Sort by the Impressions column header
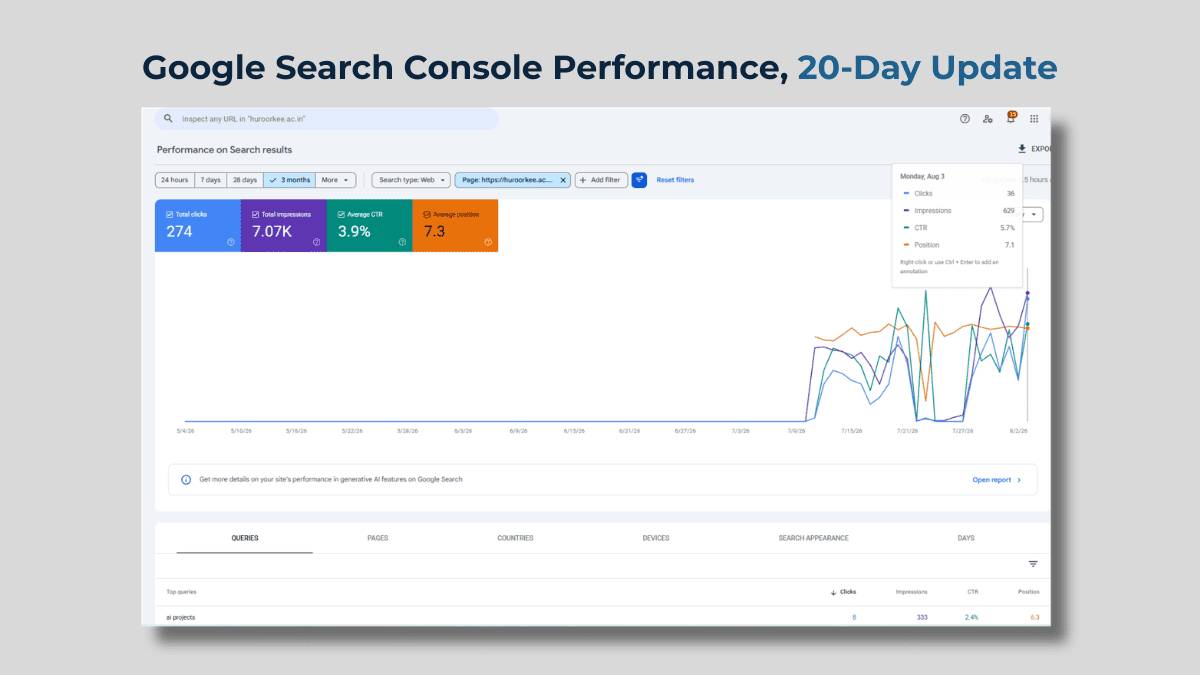The height and width of the screenshot is (675, 1200). click(x=911, y=592)
